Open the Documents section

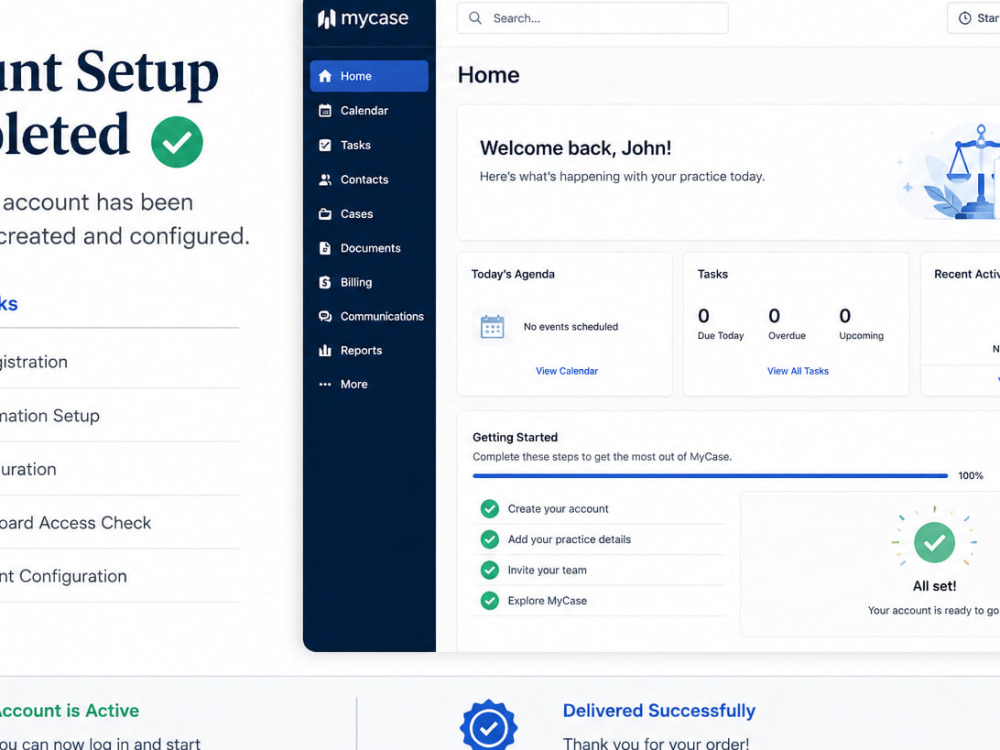(369, 248)
